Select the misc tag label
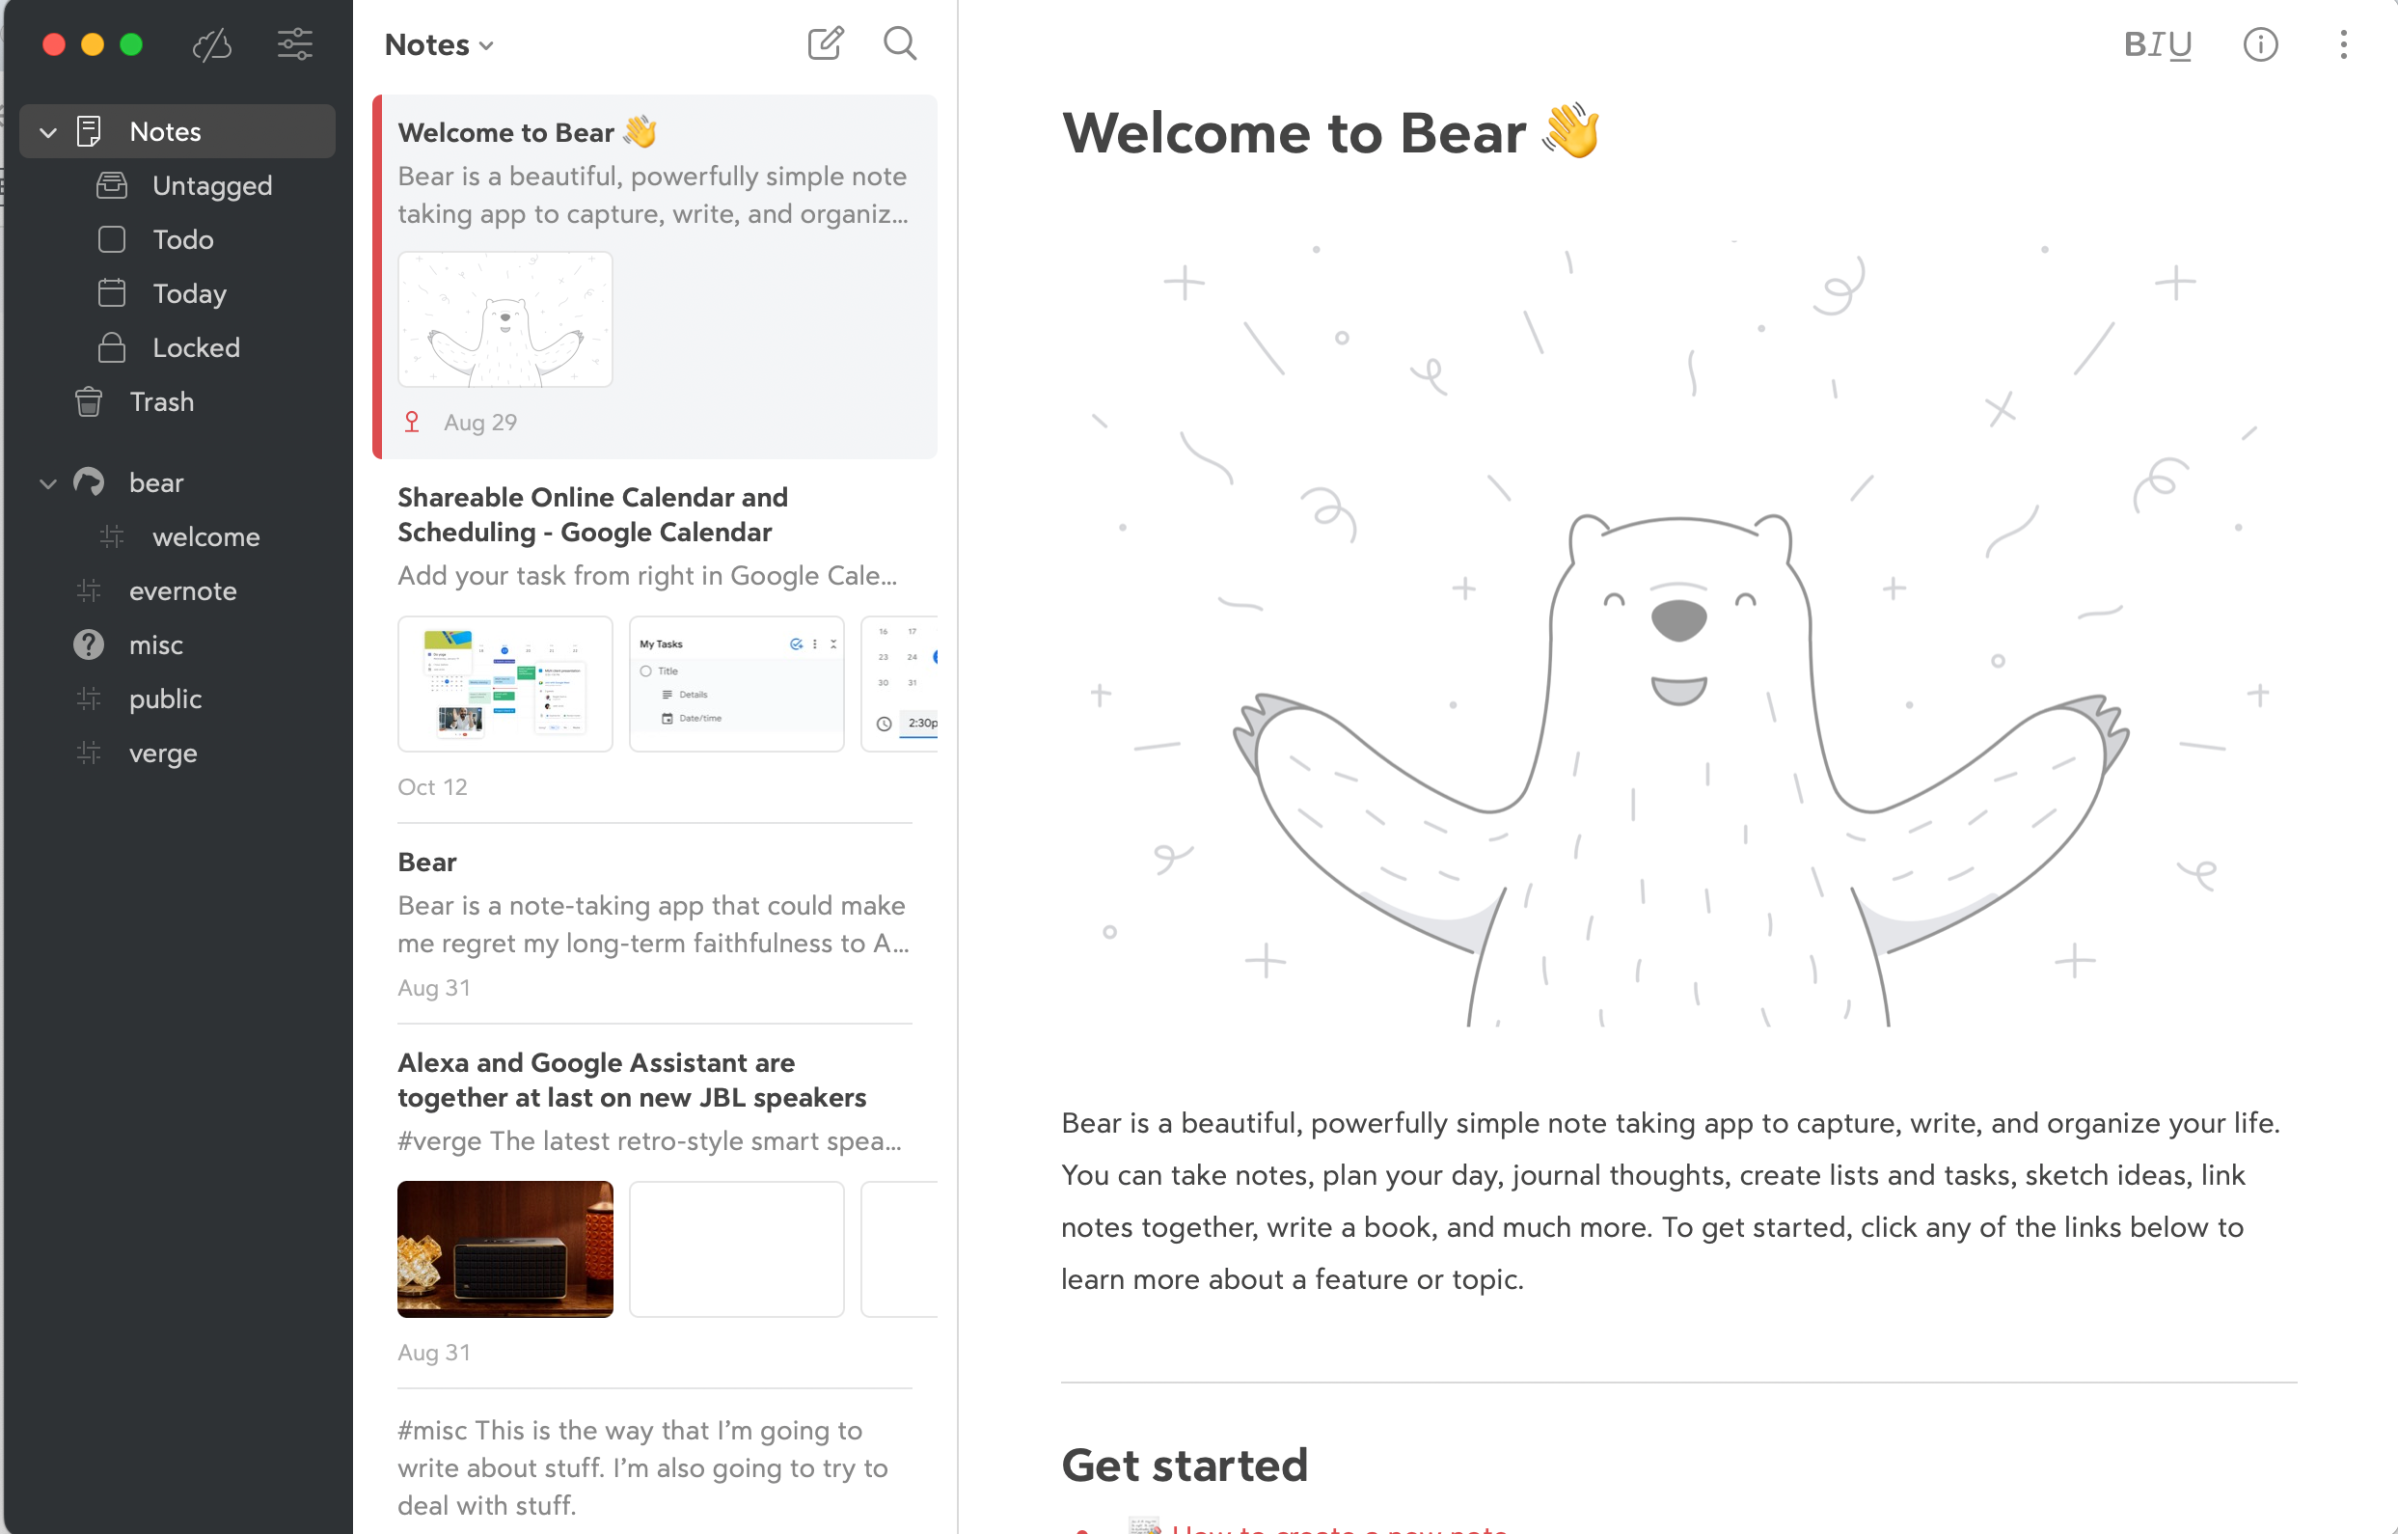2398x1534 pixels. click(x=156, y=645)
